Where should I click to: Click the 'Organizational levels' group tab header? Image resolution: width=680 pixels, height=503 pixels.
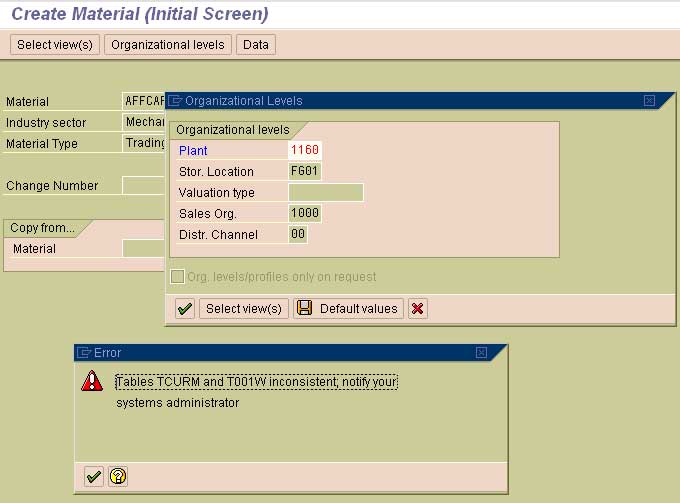tap(233, 130)
